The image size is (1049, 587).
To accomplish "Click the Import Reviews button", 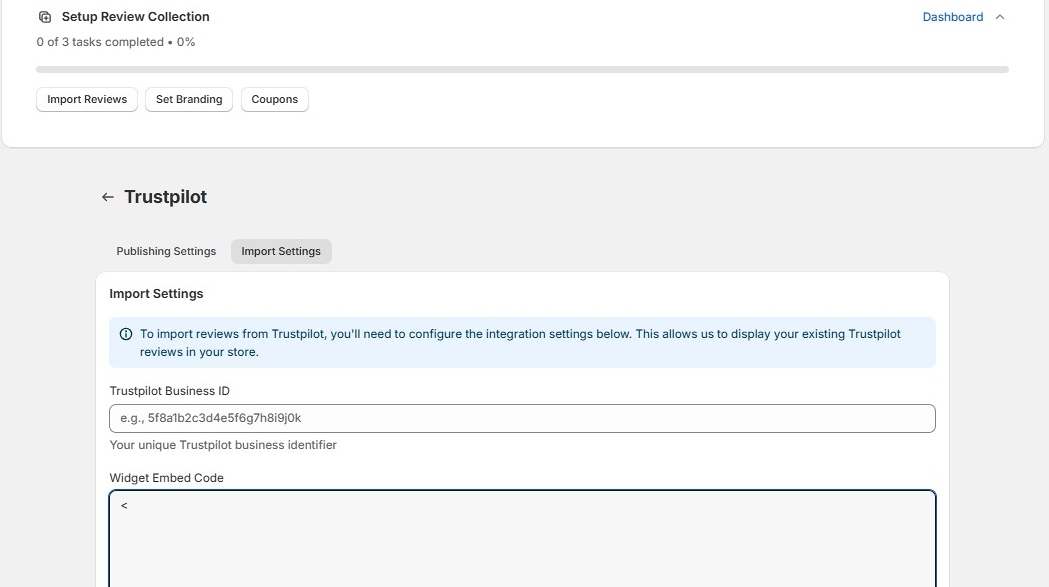I will (87, 99).
